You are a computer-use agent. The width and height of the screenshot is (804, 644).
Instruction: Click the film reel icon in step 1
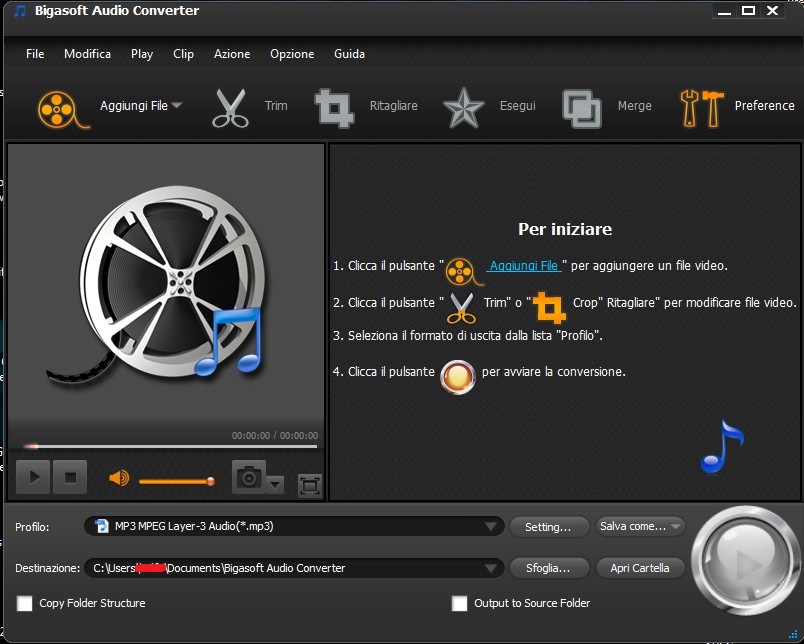(464, 272)
